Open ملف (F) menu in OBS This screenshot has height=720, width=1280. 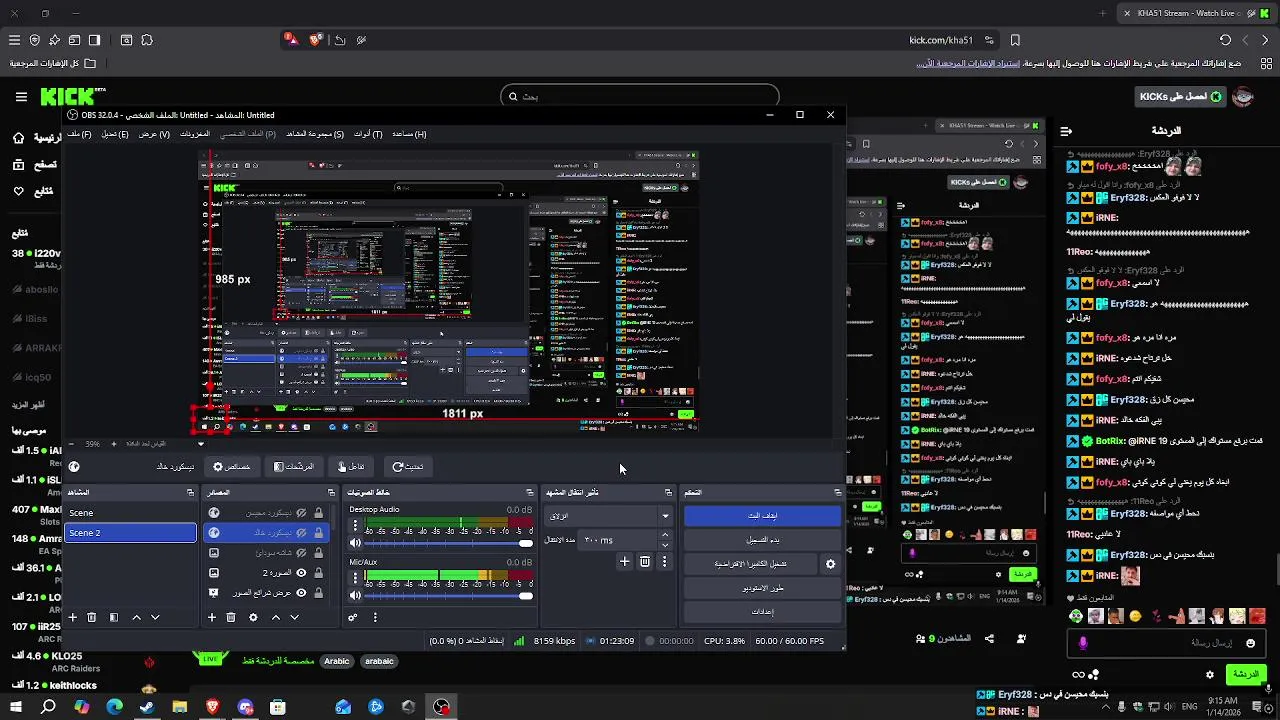[x=80, y=134]
